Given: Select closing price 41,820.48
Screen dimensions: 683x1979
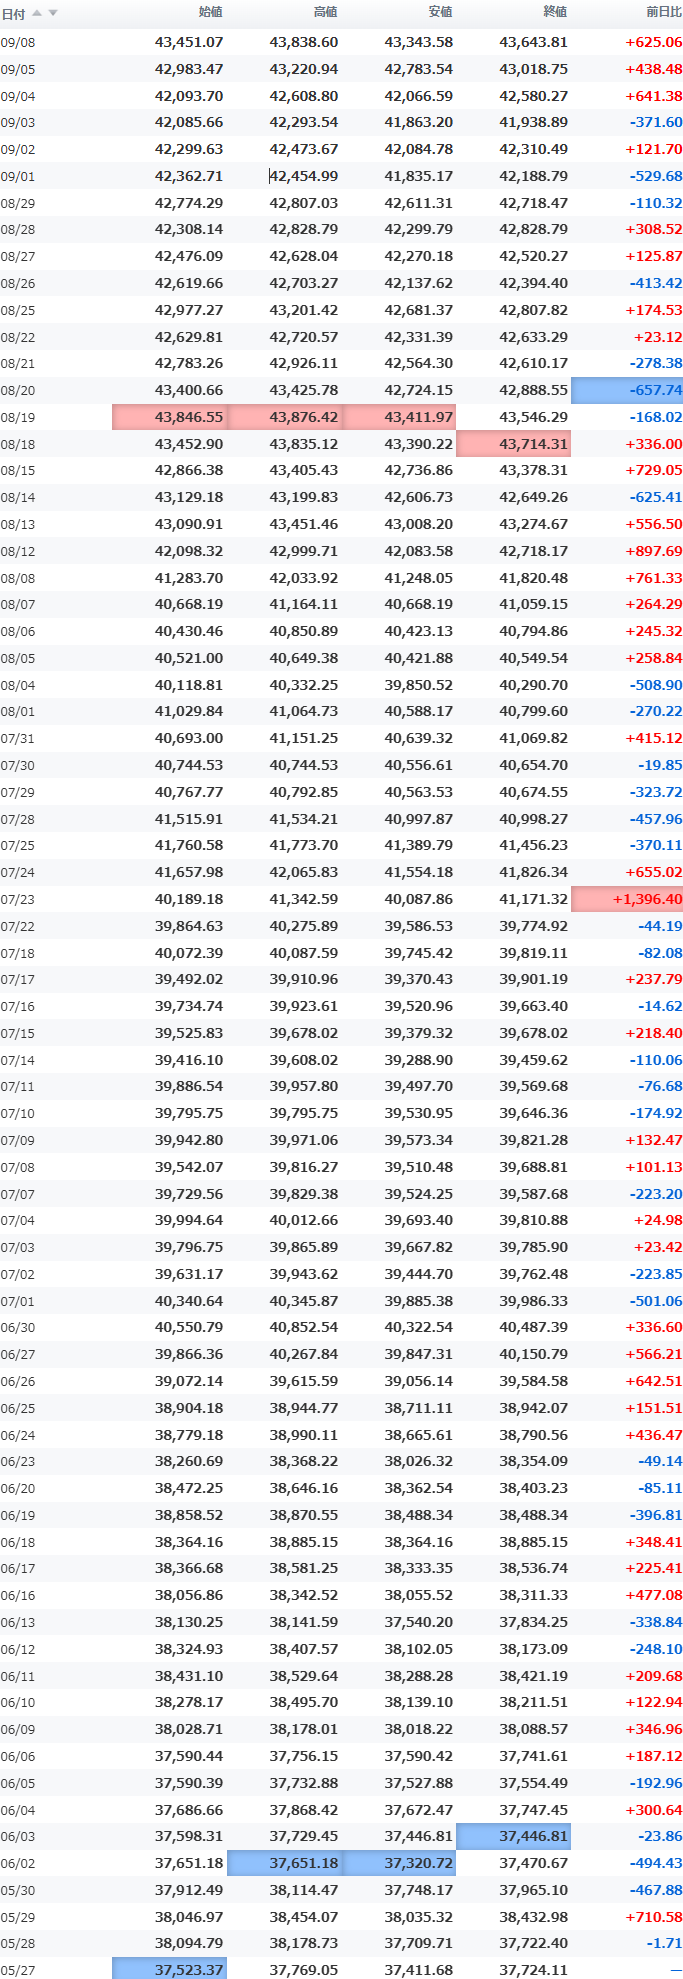Looking at the screenshot, I should [x=533, y=578].
